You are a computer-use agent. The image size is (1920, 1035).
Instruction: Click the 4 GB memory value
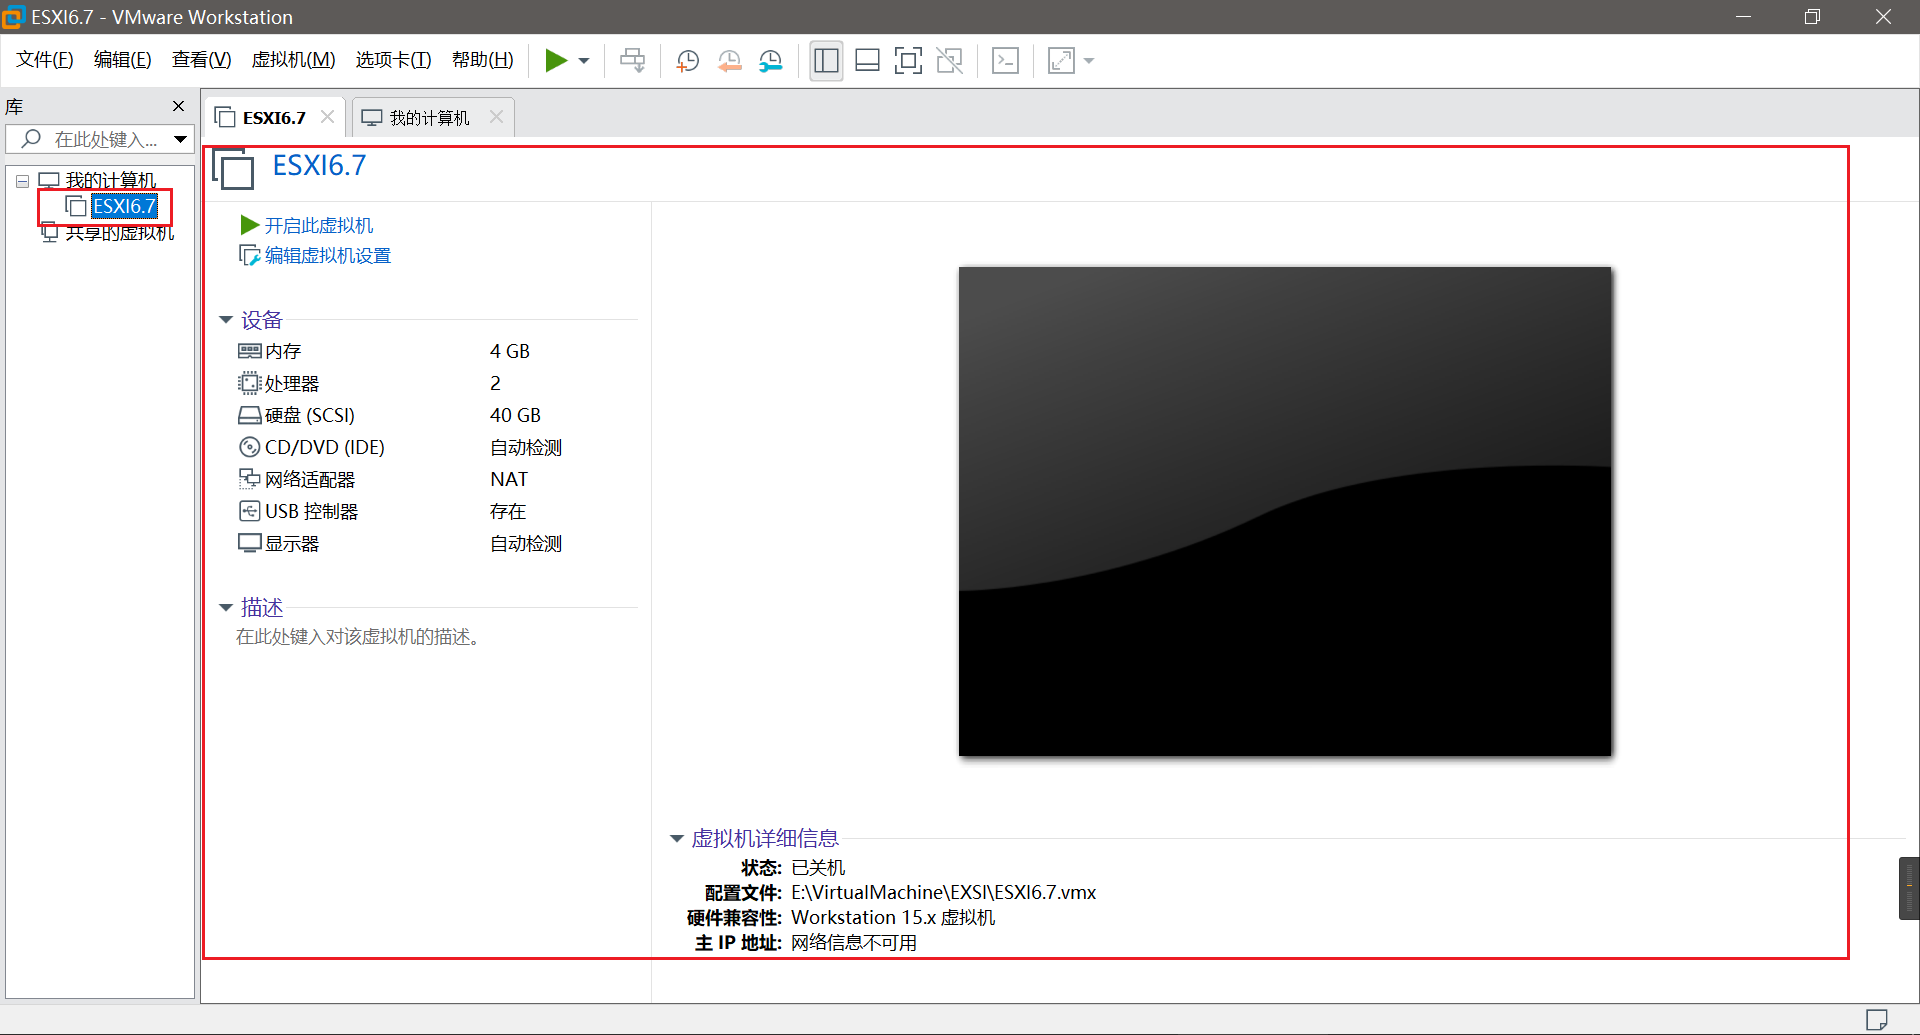(510, 351)
